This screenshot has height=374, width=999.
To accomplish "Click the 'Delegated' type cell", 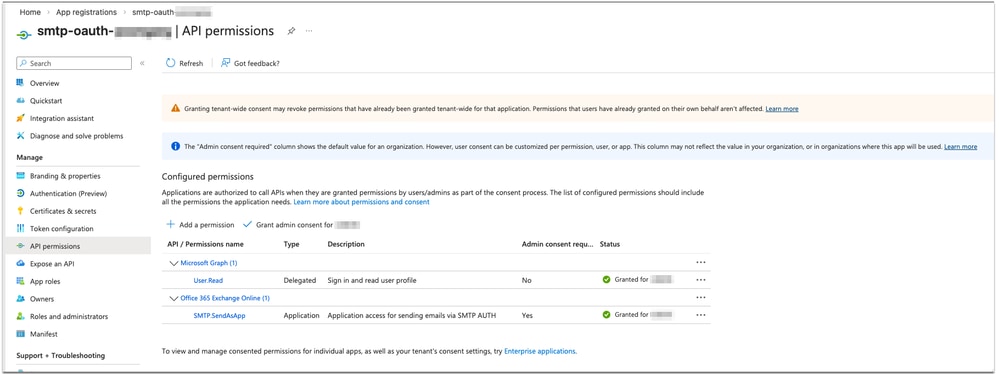I will click(x=299, y=280).
